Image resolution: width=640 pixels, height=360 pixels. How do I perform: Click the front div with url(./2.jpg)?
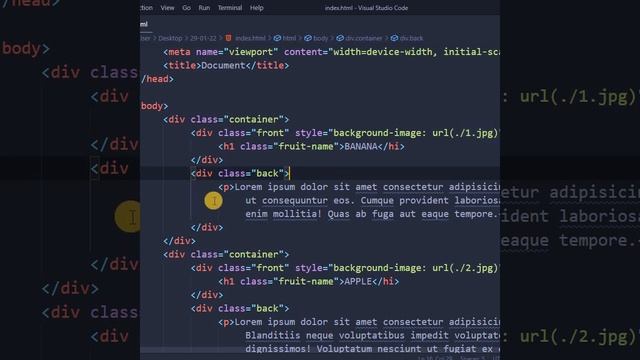(x=345, y=268)
